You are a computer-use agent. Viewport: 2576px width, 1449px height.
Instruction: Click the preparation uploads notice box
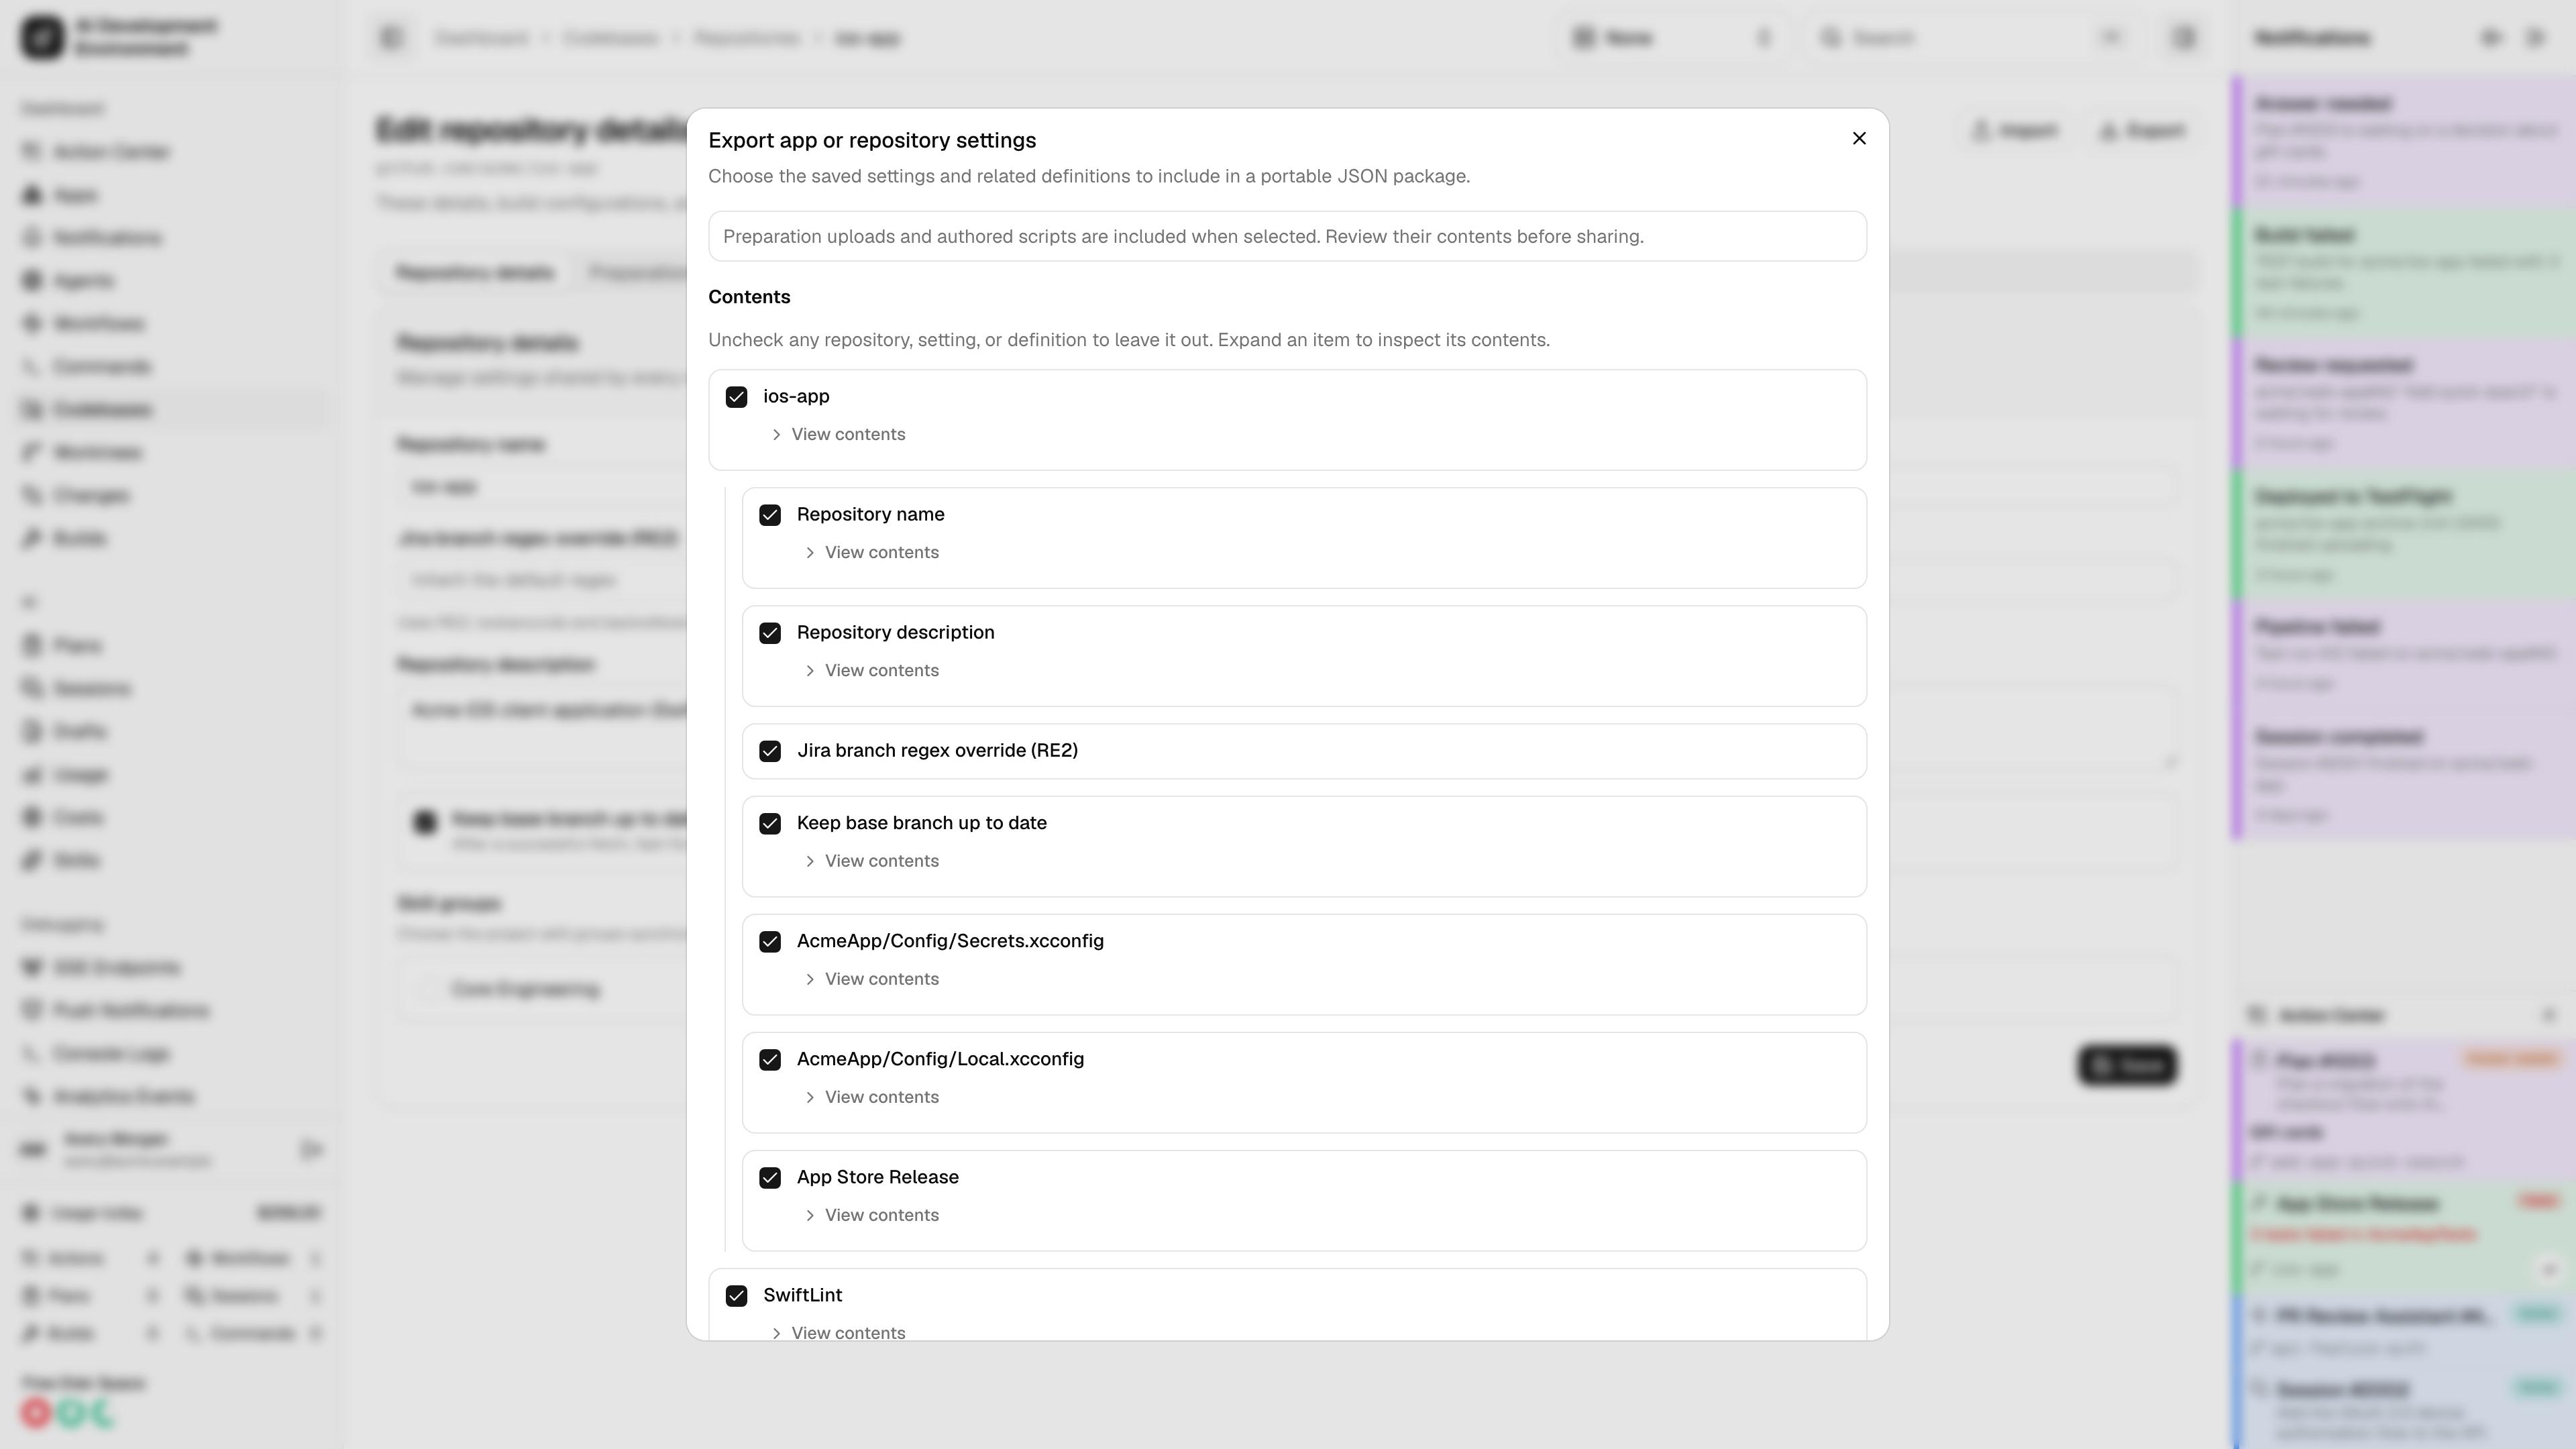click(1287, 236)
